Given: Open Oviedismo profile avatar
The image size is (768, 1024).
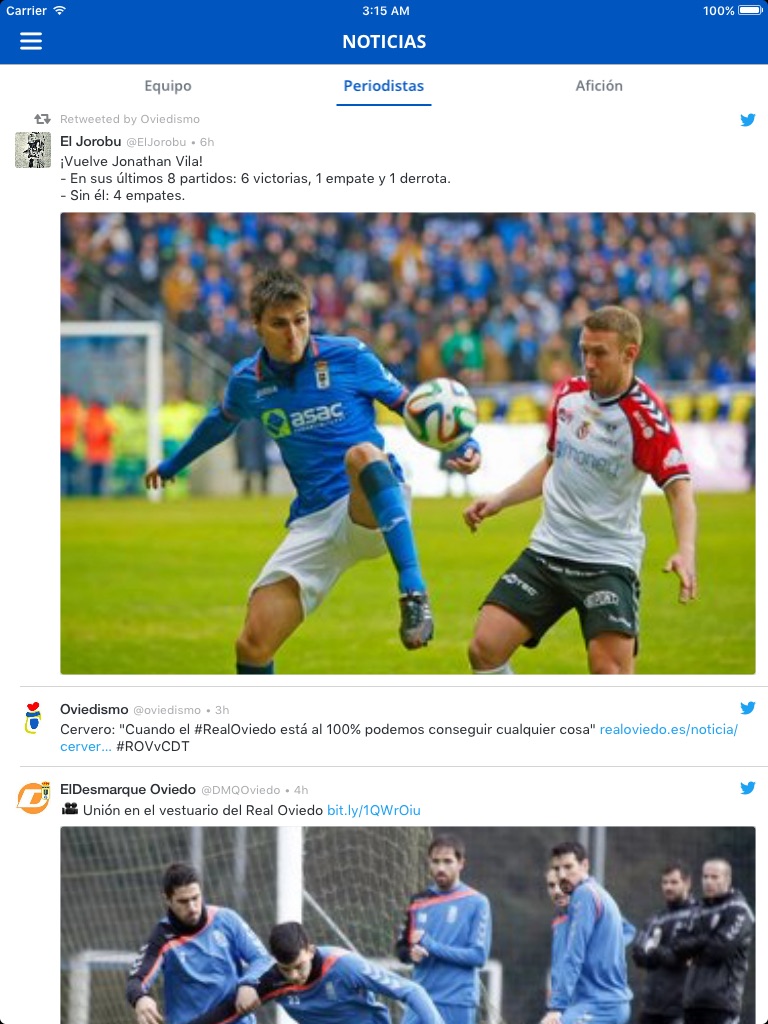Looking at the screenshot, I should [x=33, y=718].
